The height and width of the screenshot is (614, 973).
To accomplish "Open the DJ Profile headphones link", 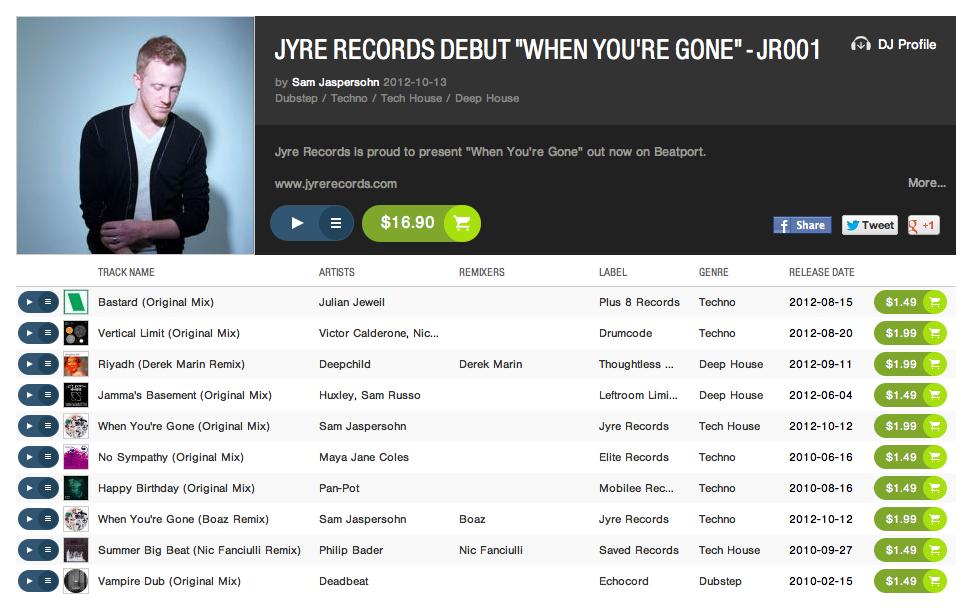I will 894,44.
